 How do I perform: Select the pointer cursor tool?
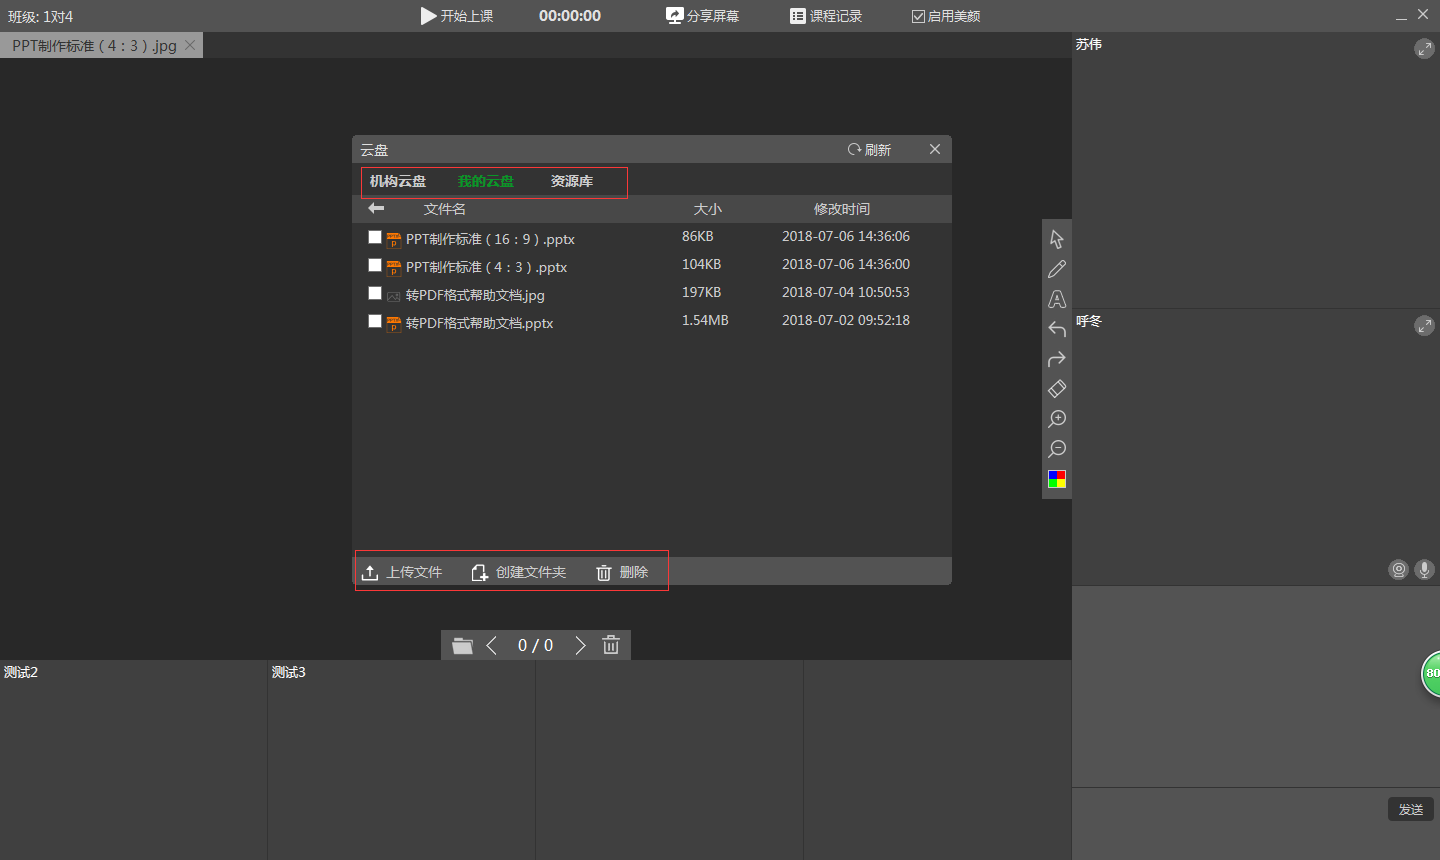(x=1057, y=239)
